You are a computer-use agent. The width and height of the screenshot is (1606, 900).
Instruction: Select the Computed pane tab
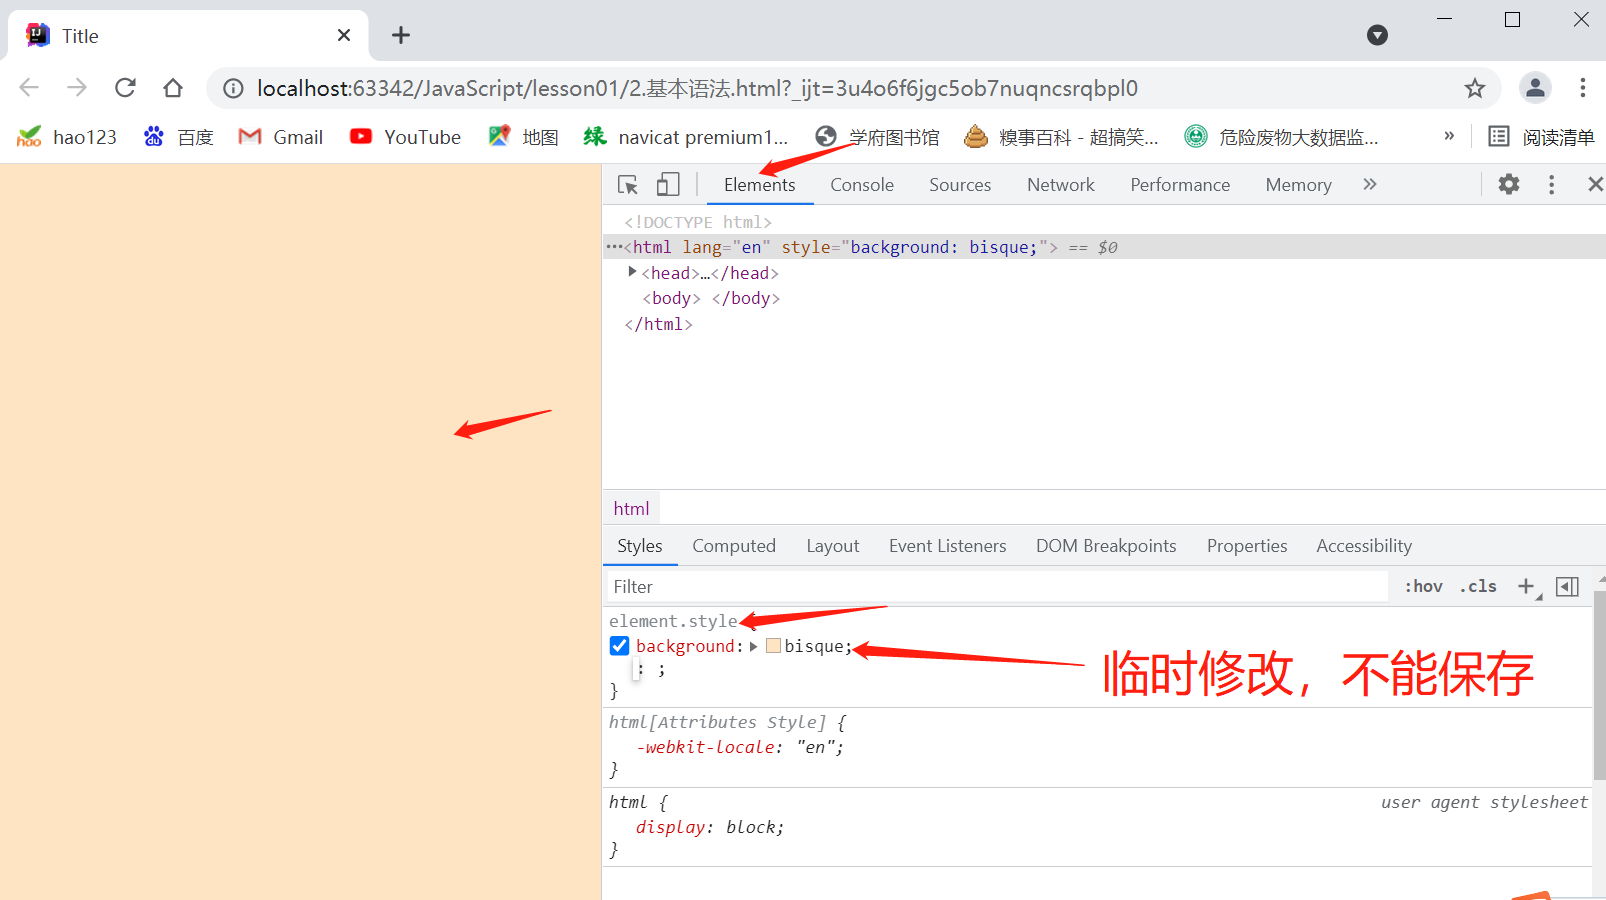(x=734, y=546)
